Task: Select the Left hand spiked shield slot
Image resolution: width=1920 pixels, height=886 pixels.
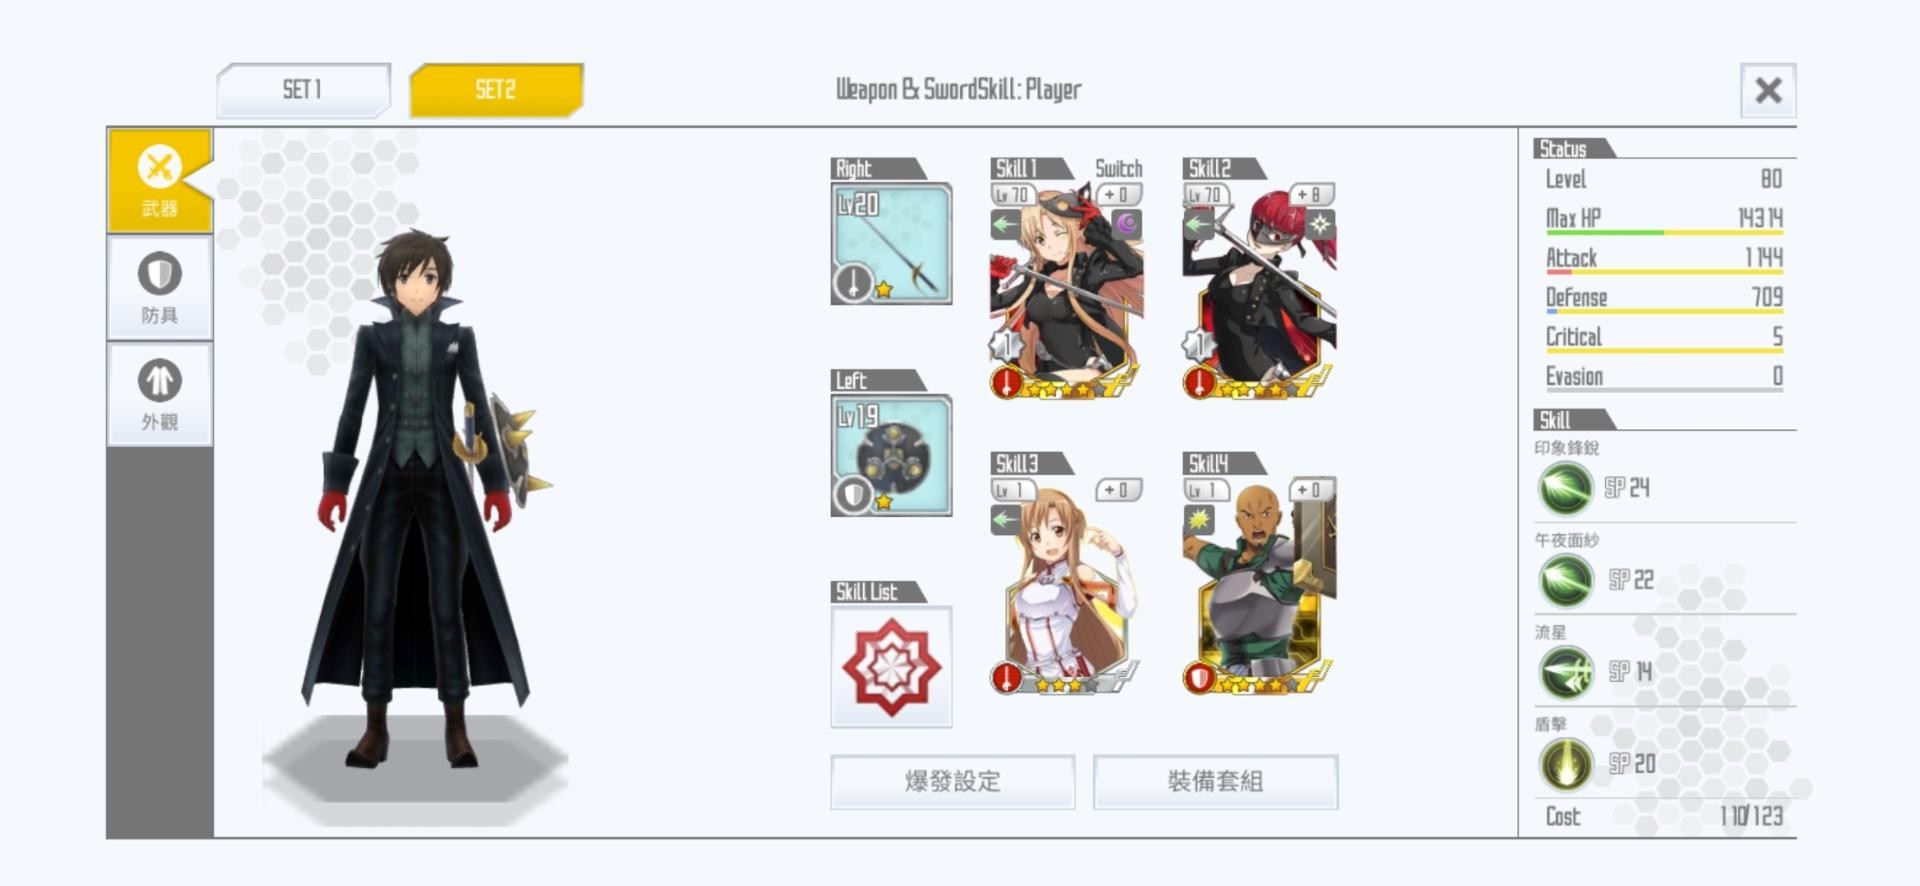Action: click(x=891, y=455)
